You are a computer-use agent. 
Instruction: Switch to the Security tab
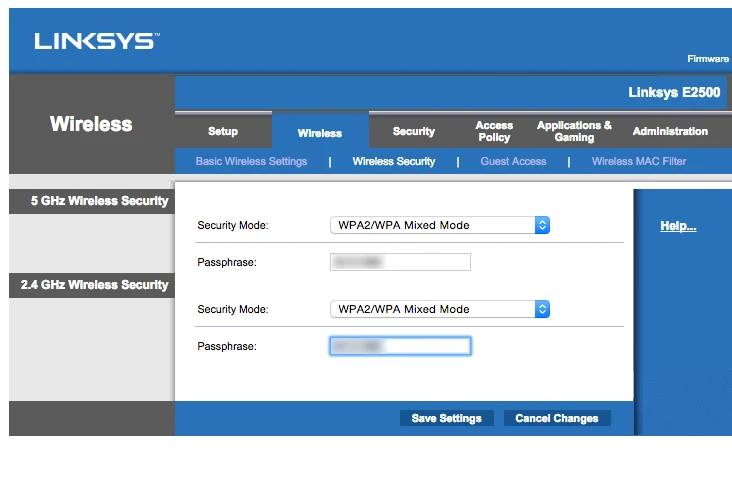click(x=413, y=132)
